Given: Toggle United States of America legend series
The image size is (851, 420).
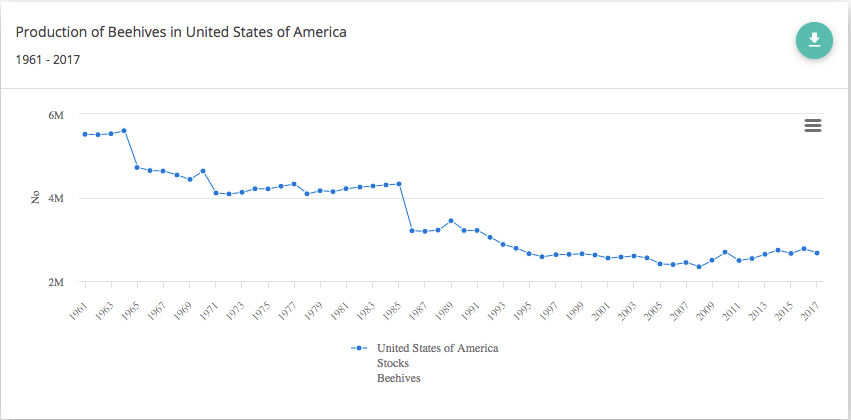Looking at the screenshot, I should pyautogui.click(x=437, y=348).
